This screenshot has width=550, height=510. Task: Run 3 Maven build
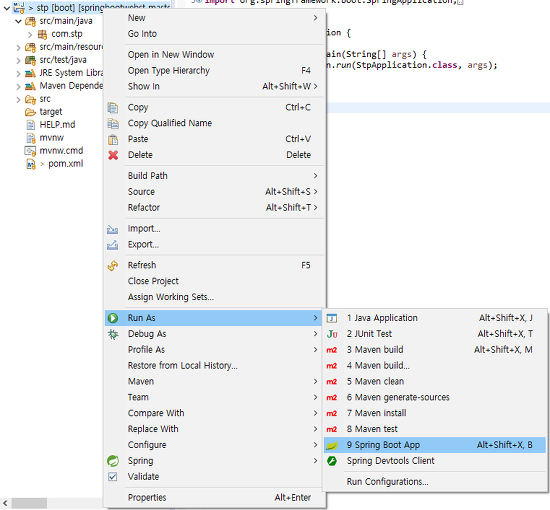pos(435,350)
